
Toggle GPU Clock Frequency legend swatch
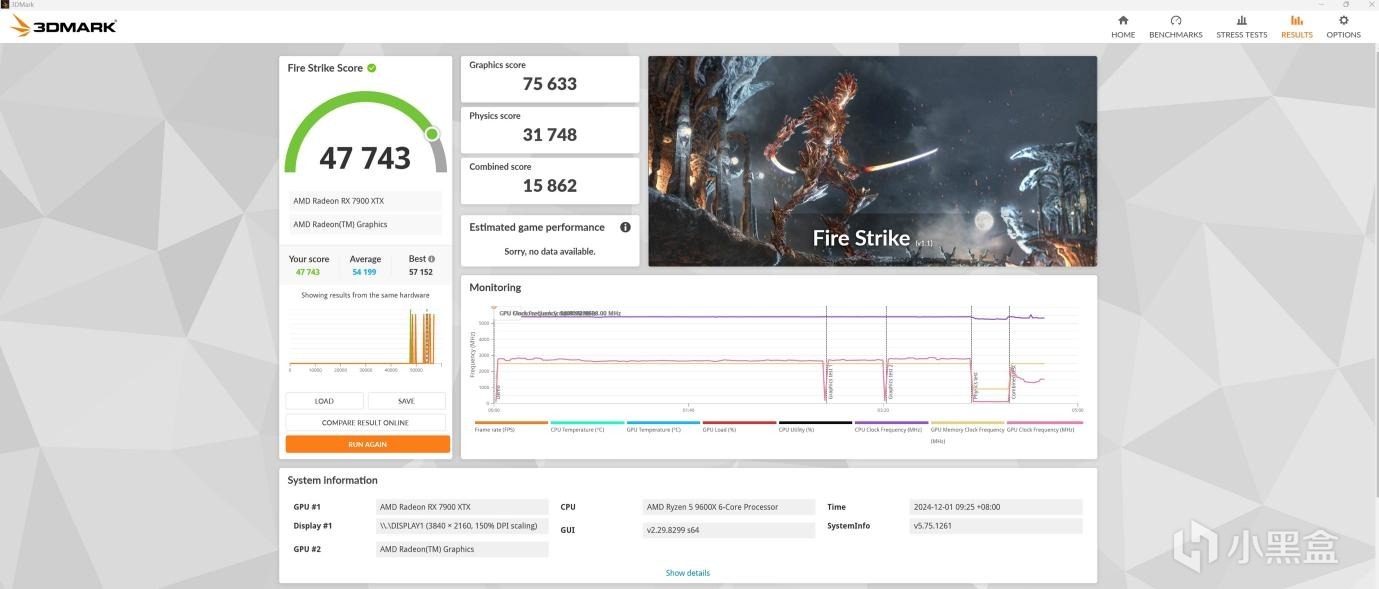tap(1044, 423)
